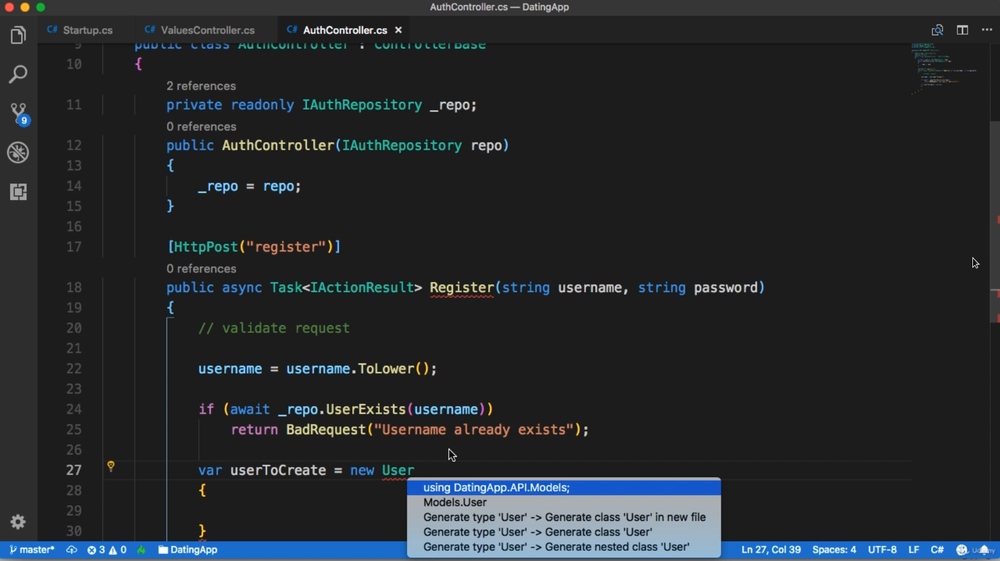Open the Manage settings gear
Viewport: 1000px width, 561px height.
click(x=18, y=521)
